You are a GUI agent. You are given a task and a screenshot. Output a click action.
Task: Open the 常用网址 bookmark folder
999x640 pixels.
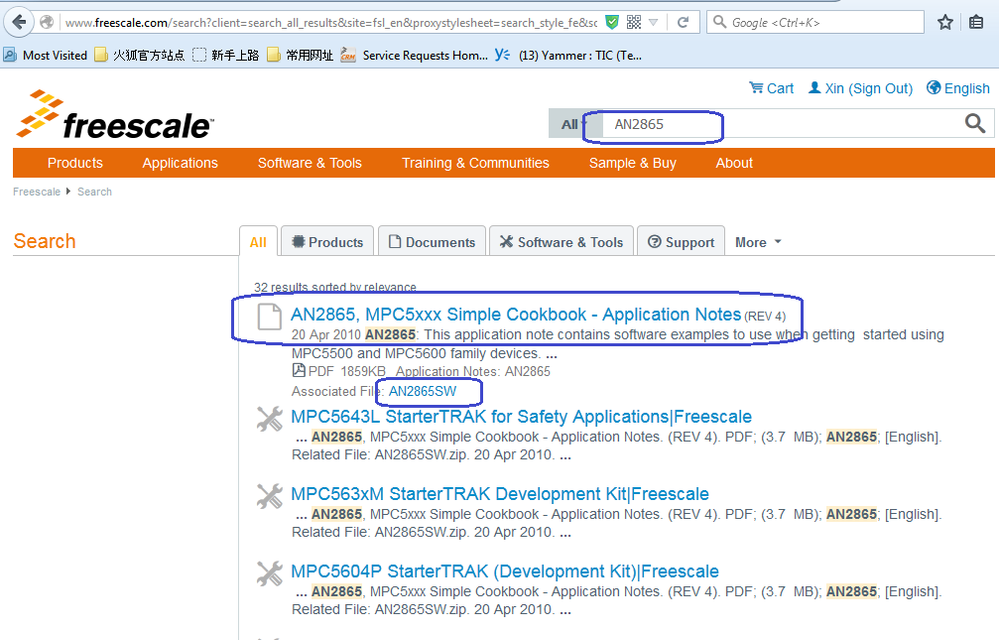[x=300, y=55]
